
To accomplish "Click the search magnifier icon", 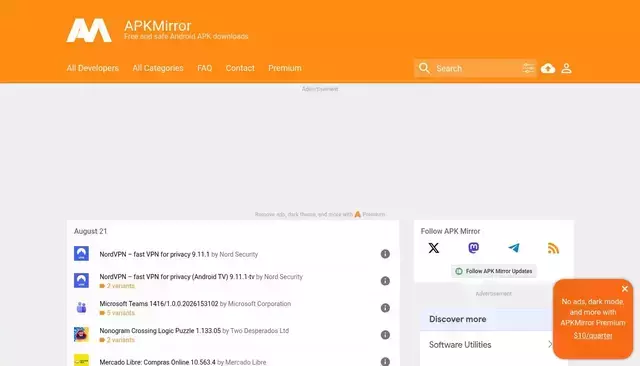I will 424,68.
